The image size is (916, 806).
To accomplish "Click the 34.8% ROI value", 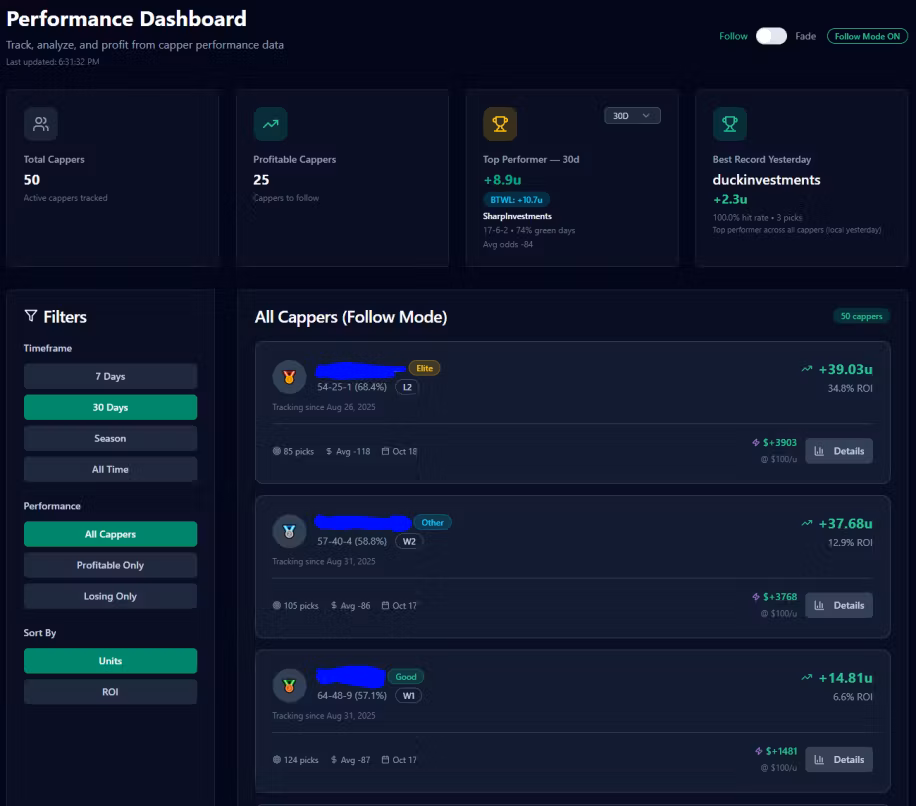I will click(850, 388).
